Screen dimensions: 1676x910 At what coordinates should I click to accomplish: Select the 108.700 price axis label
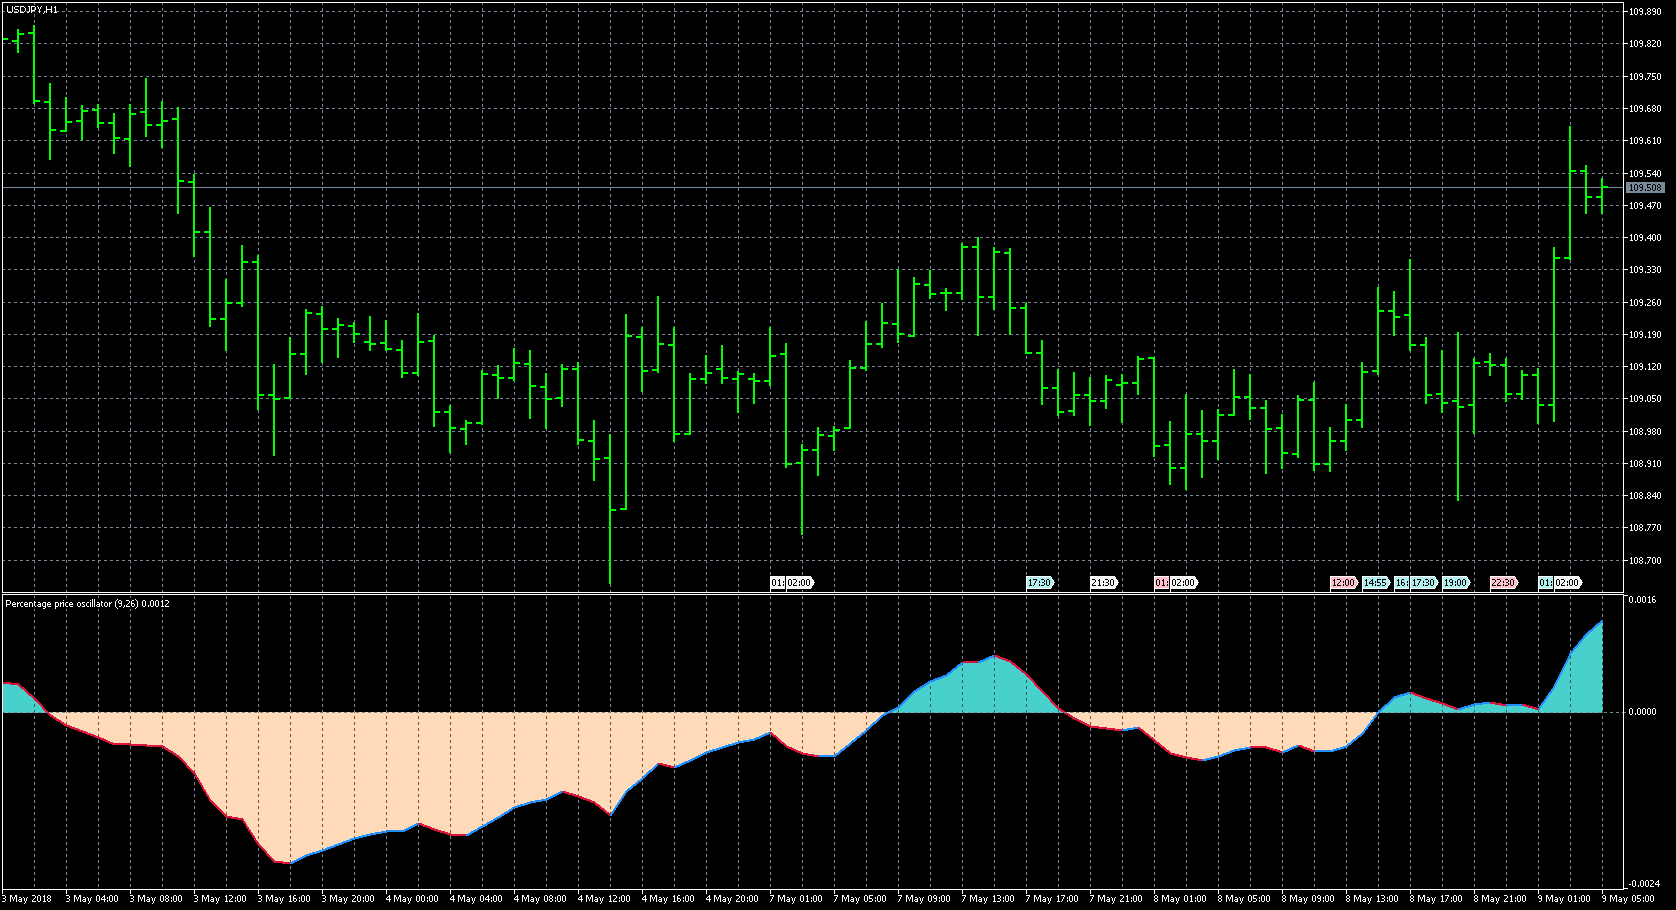(x=1644, y=560)
